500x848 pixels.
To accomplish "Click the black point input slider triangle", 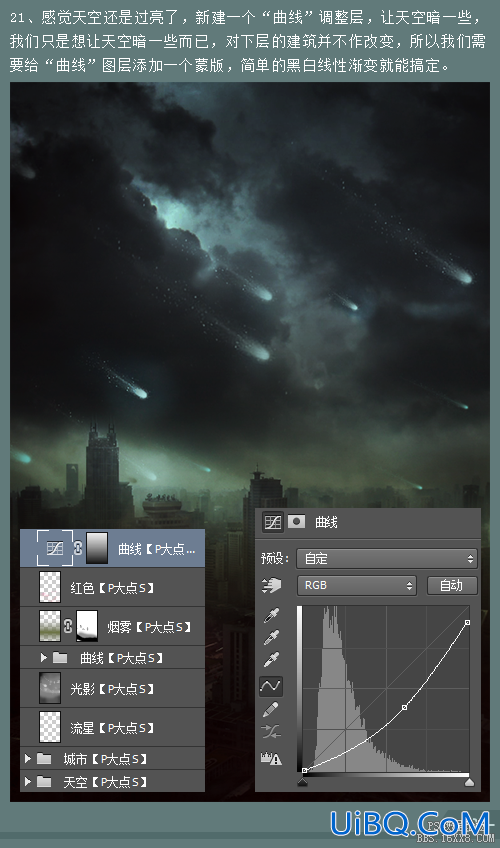I will (x=303, y=781).
